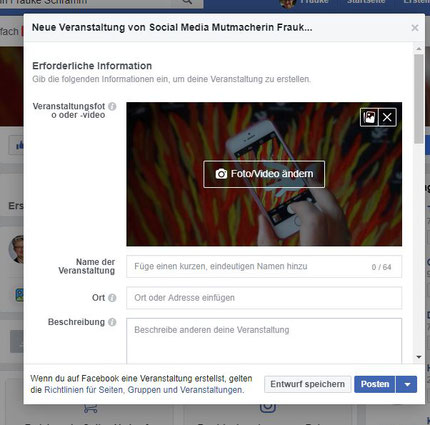The width and height of the screenshot is (430, 425).
Task: Click Entwurf speichern button
Action: 308,384
